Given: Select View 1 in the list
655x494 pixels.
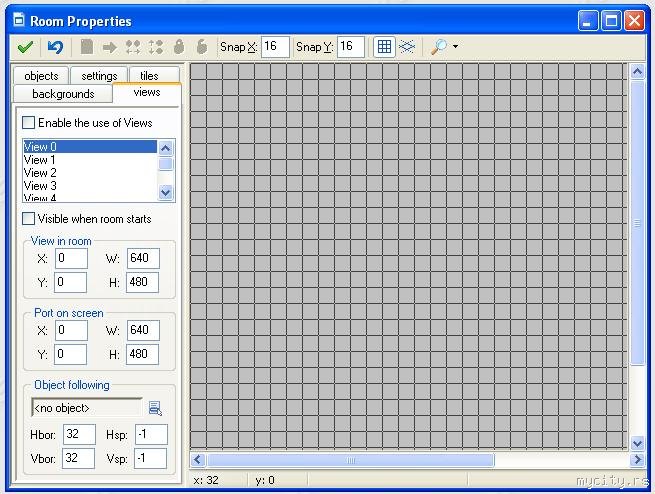Looking at the screenshot, I should [90, 160].
